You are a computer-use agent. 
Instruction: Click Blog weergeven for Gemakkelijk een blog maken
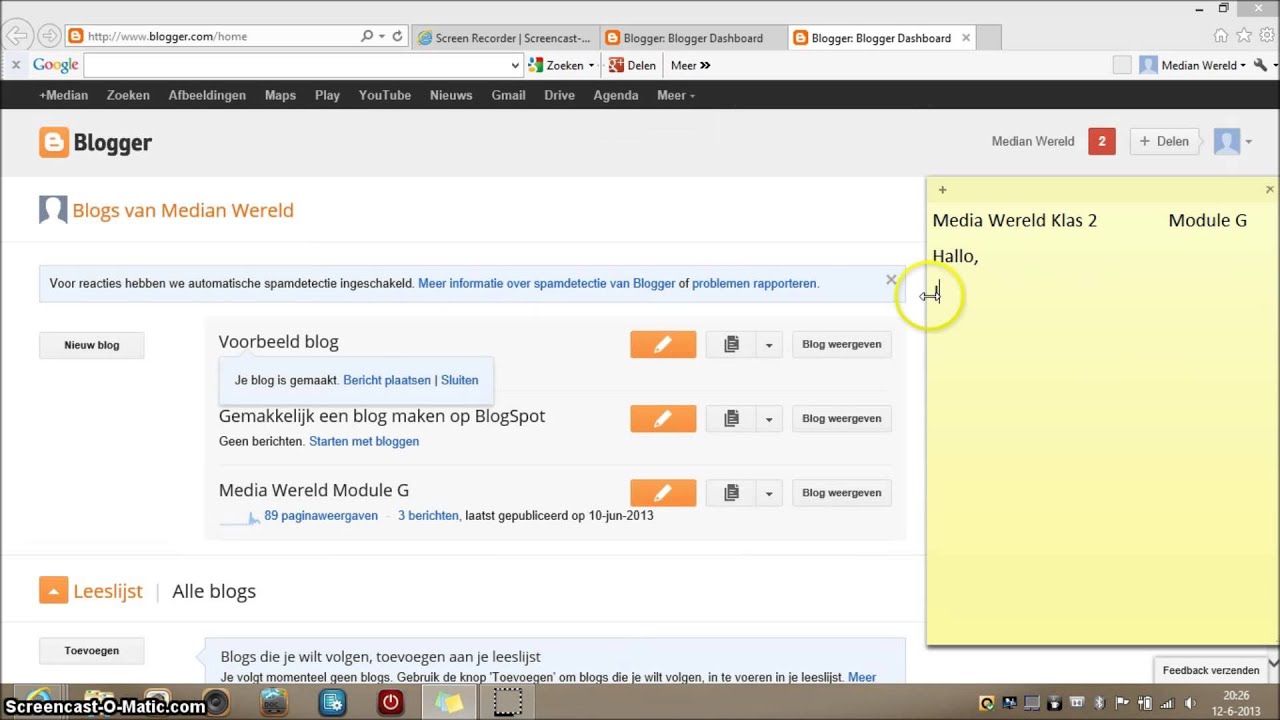841,418
